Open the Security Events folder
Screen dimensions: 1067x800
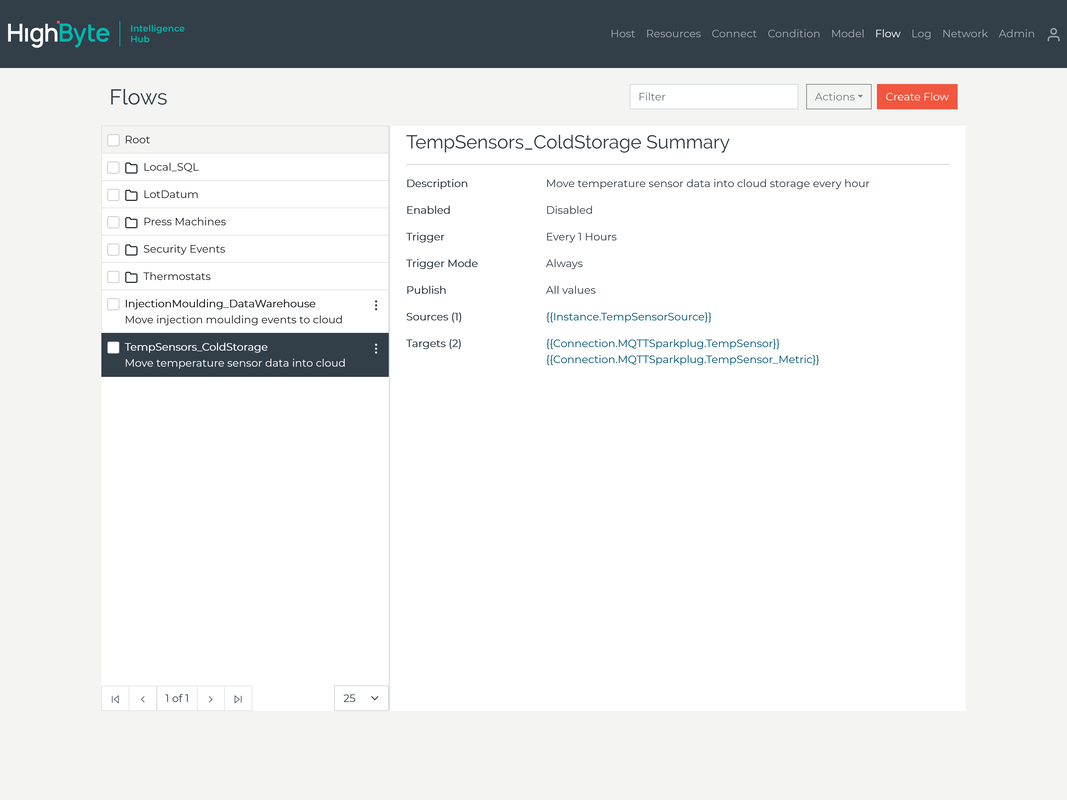coord(131,248)
